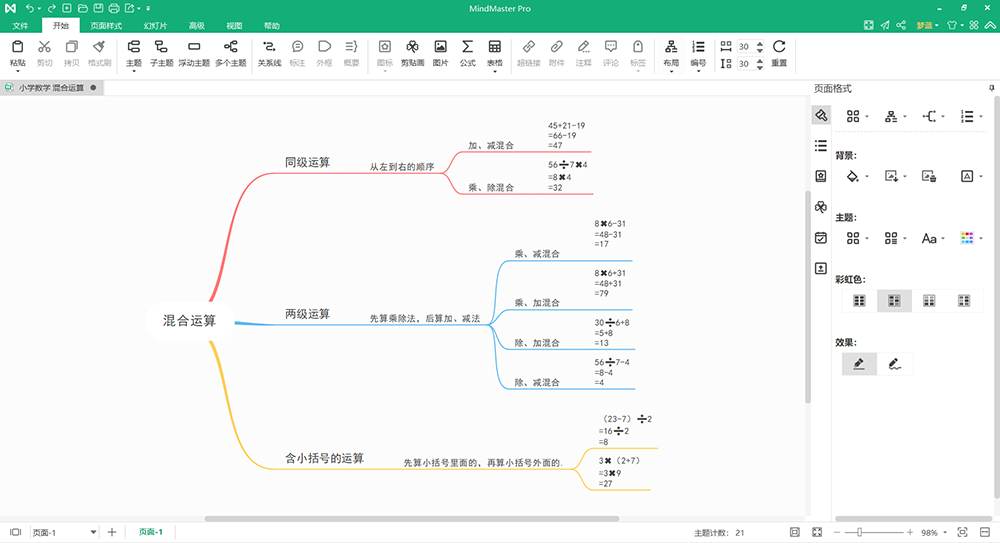
Task: Insert a 公式 formula
Action: click(467, 54)
